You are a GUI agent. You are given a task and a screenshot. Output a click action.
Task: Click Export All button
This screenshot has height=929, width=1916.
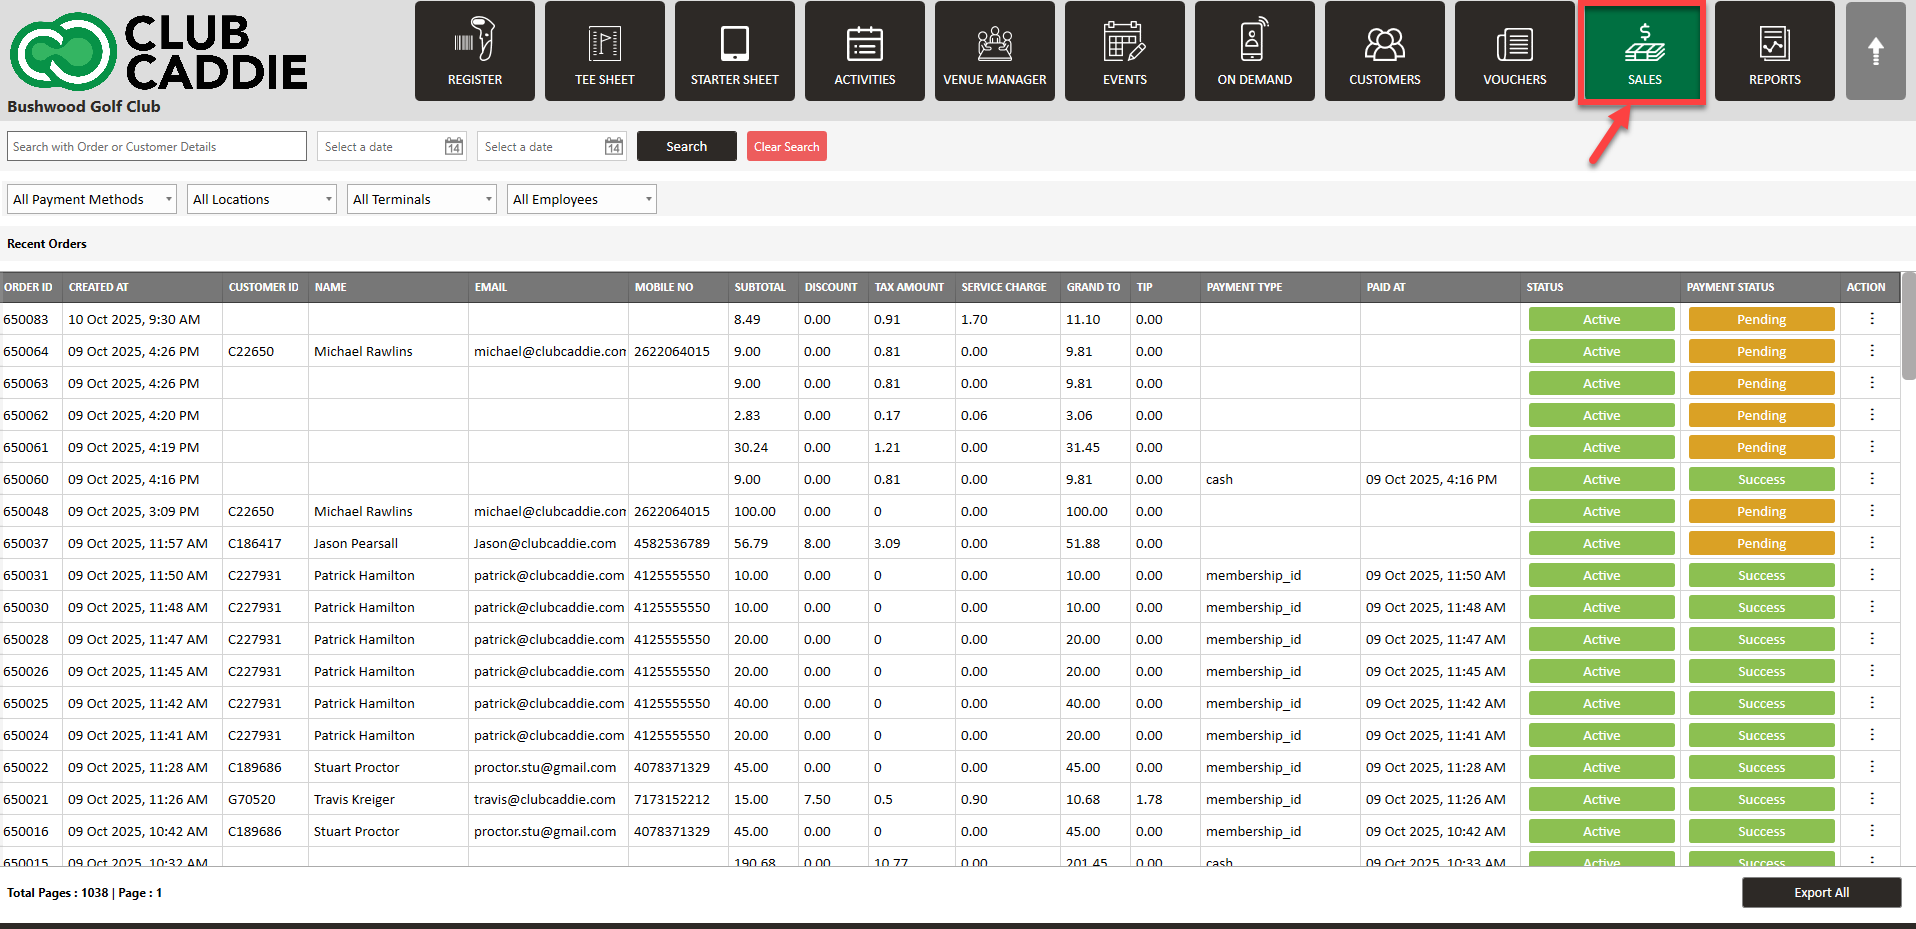(x=1820, y=893)
